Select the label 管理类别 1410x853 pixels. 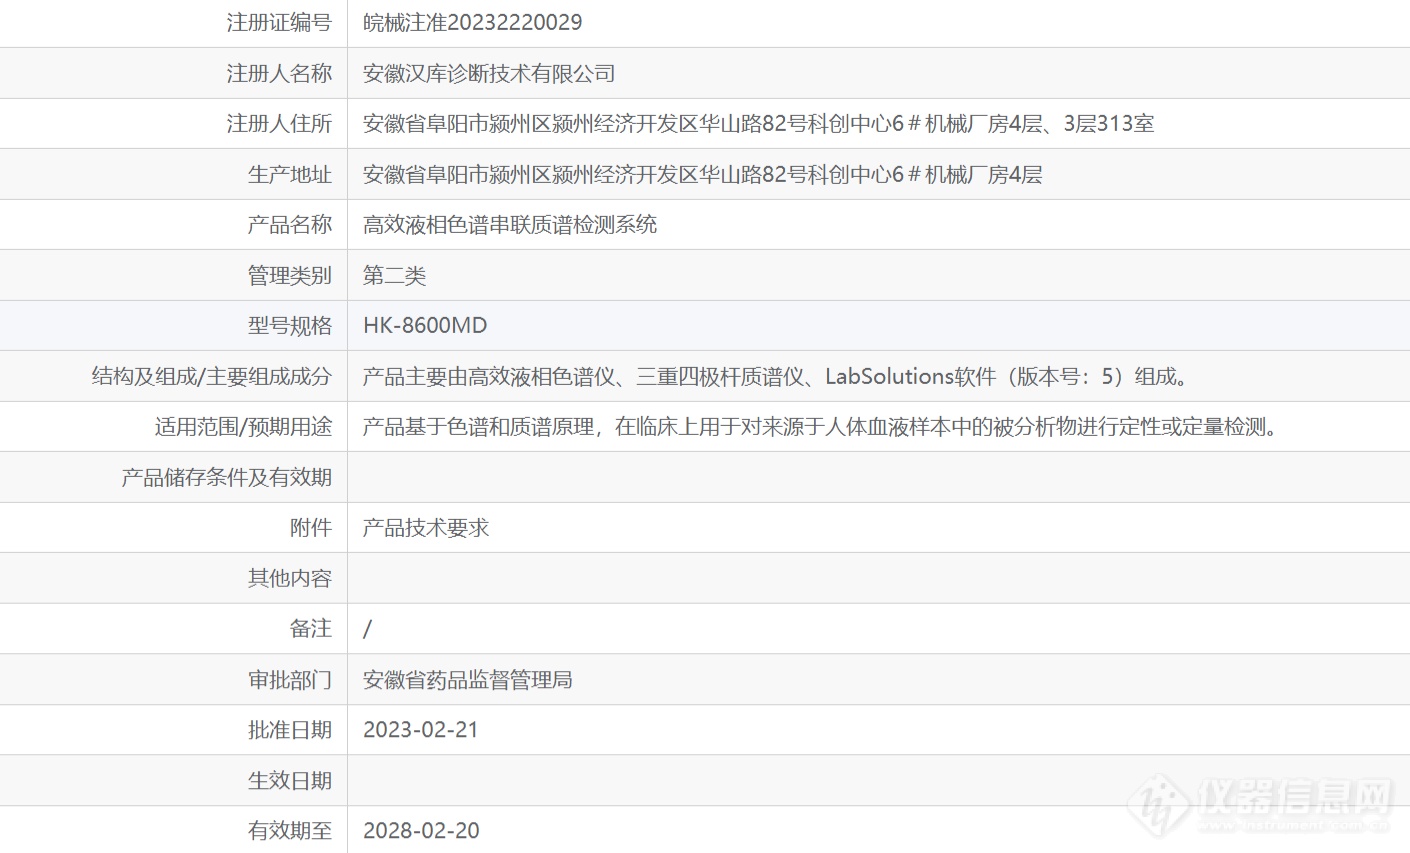(290, 275)
